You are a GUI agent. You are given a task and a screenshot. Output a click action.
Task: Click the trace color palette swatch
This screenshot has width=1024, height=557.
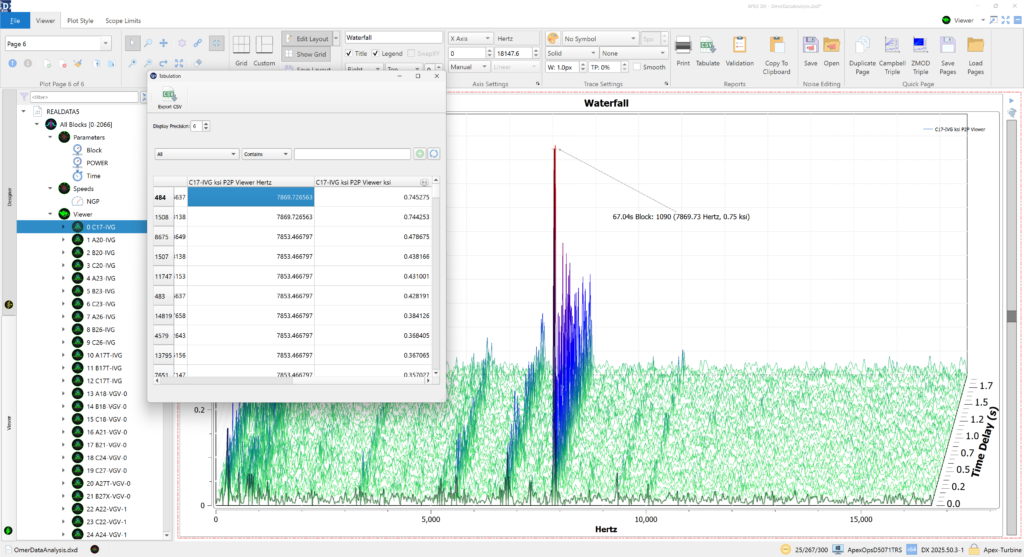tap(553, 38)
